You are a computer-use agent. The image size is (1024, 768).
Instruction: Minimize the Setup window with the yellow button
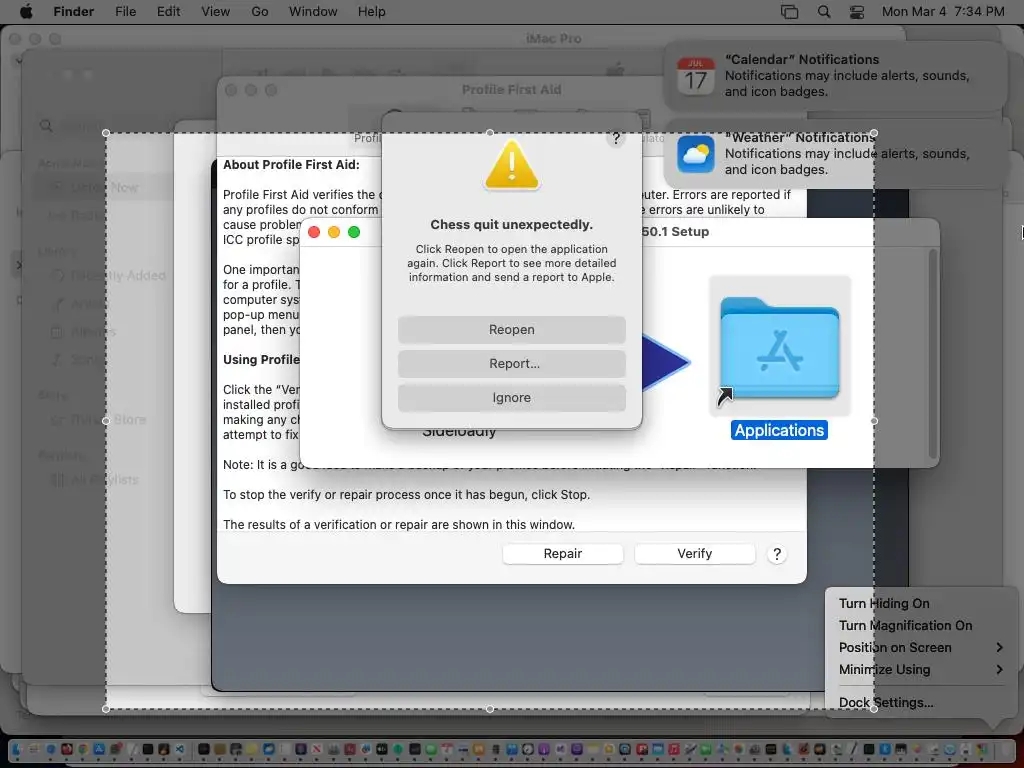click(334, 232)
